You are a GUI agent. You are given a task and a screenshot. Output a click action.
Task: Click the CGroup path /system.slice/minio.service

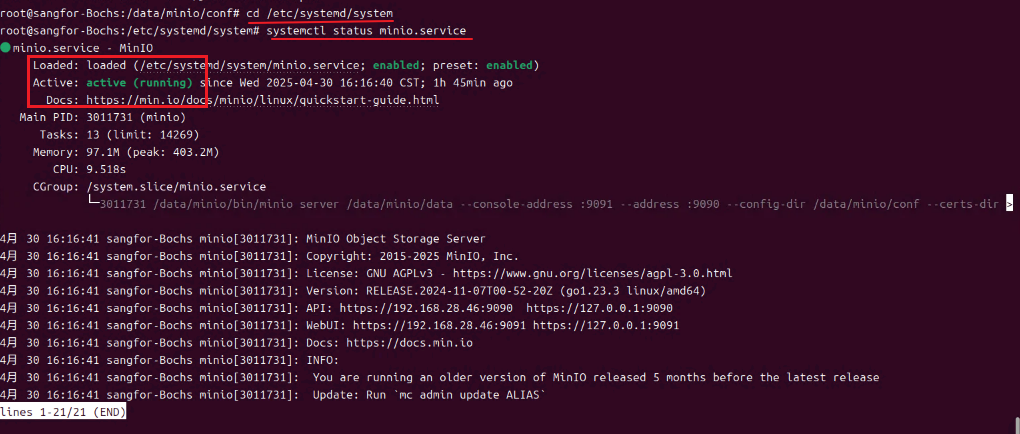tap(176, 187)
